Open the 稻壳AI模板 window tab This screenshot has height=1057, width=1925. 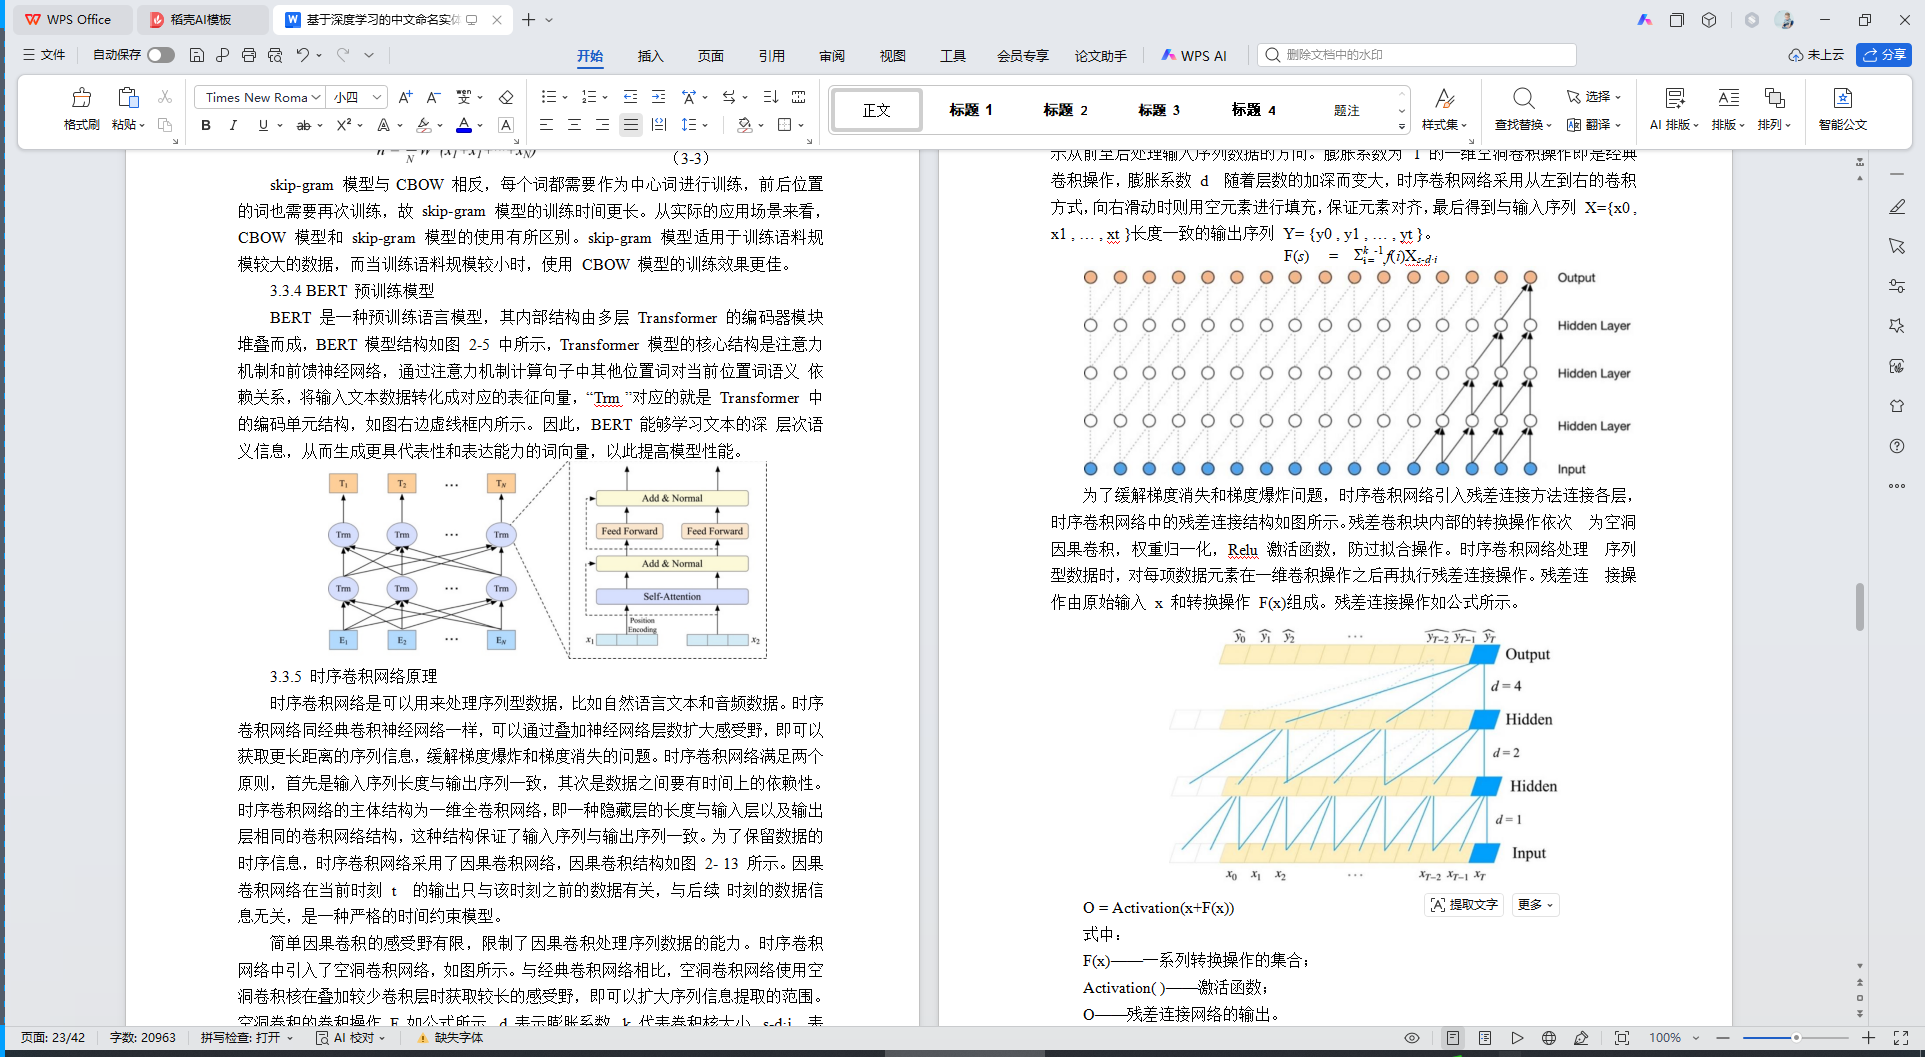(201, 19)
